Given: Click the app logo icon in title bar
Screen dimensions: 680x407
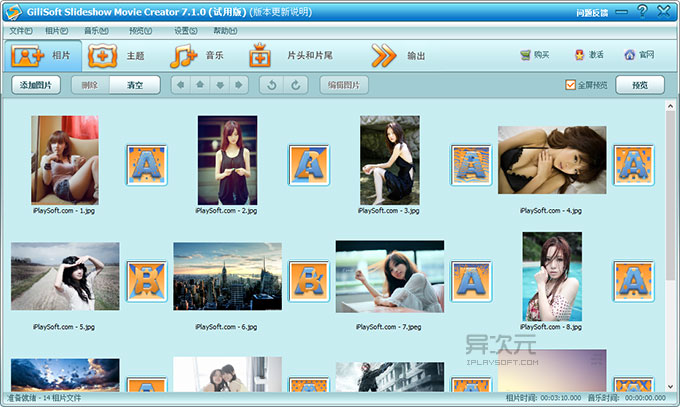Looking at the screenshot, I should coord(13,12).
